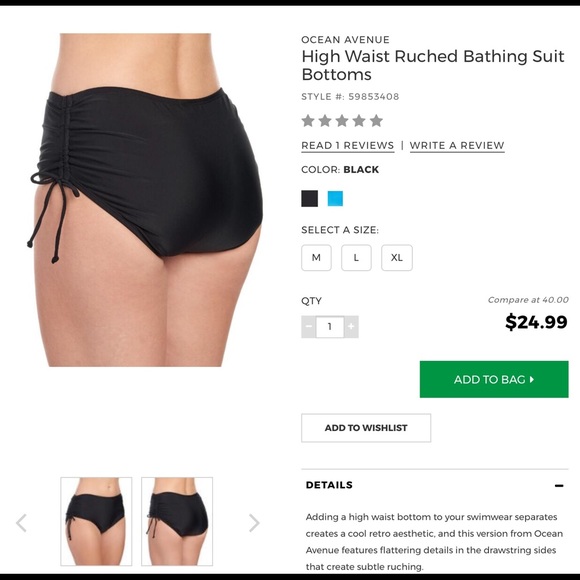Decrease quantity with the minus button
Viewport: 580px width, 580px height.
(308, 327)
